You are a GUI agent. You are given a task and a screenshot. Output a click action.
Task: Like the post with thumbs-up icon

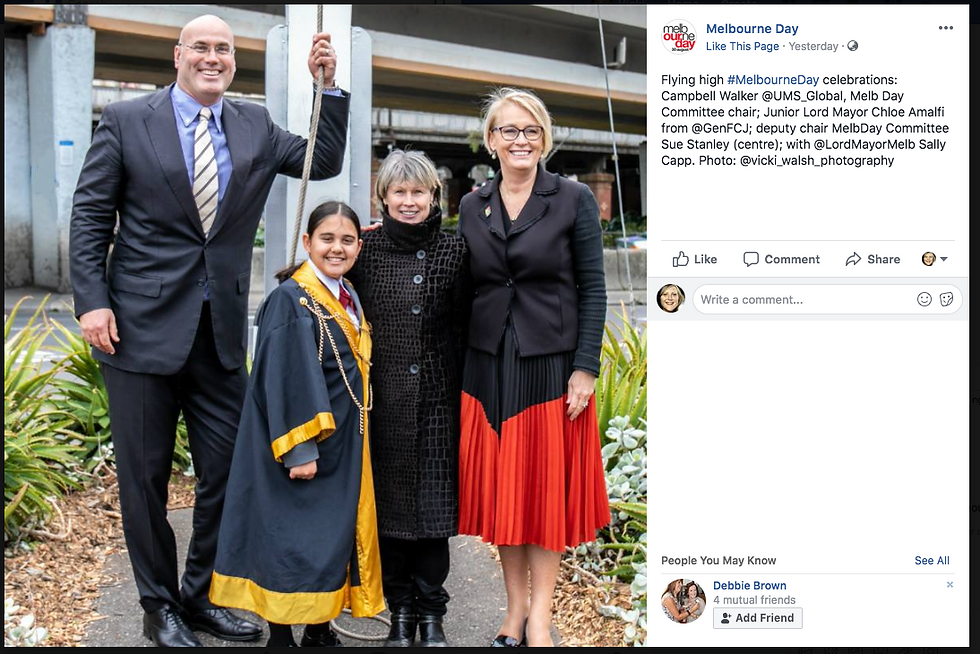pos(694,259)
